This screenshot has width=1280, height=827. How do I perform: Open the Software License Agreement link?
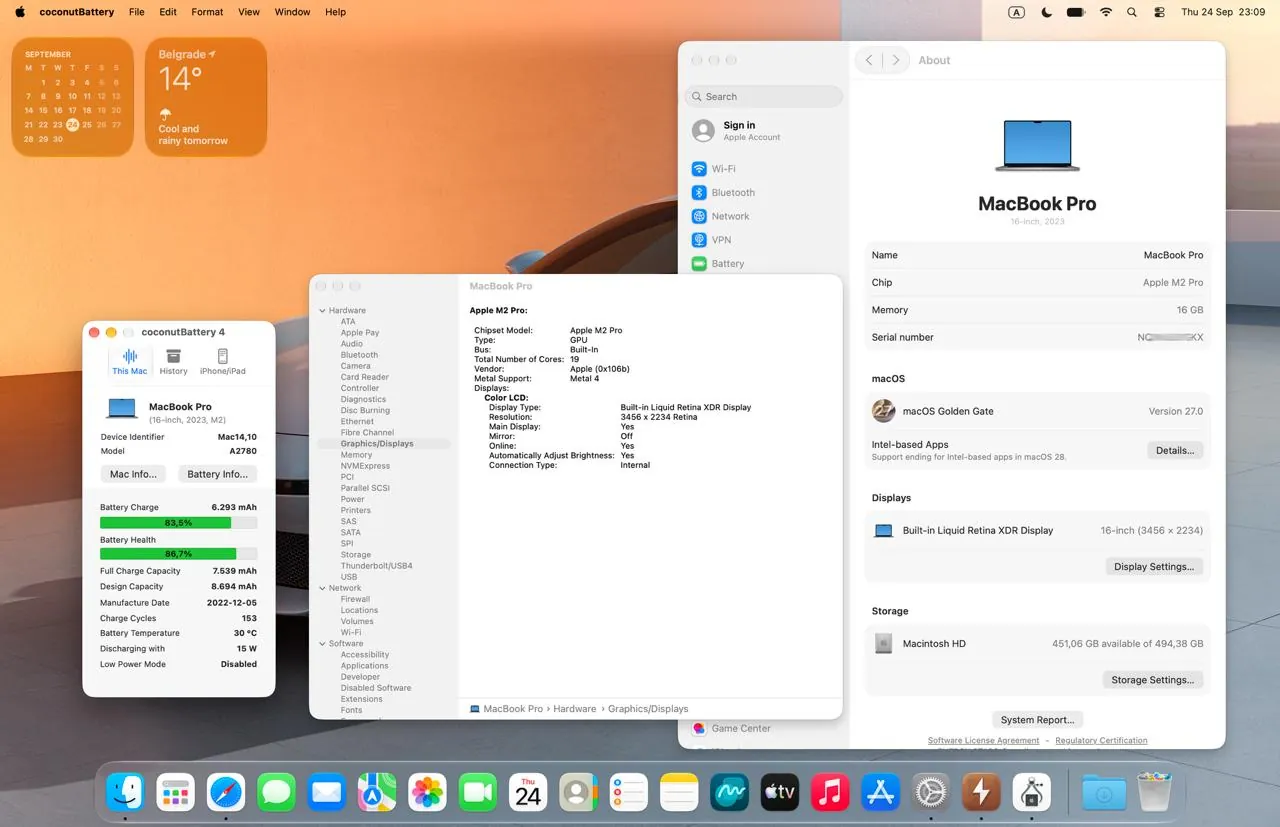[x=983, y=741]
